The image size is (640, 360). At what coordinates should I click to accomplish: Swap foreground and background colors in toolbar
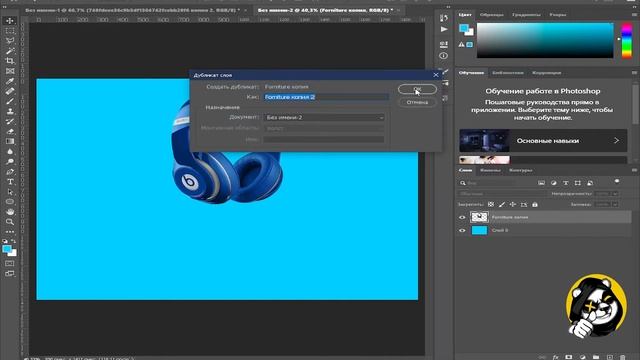click(x=13, y=241)
